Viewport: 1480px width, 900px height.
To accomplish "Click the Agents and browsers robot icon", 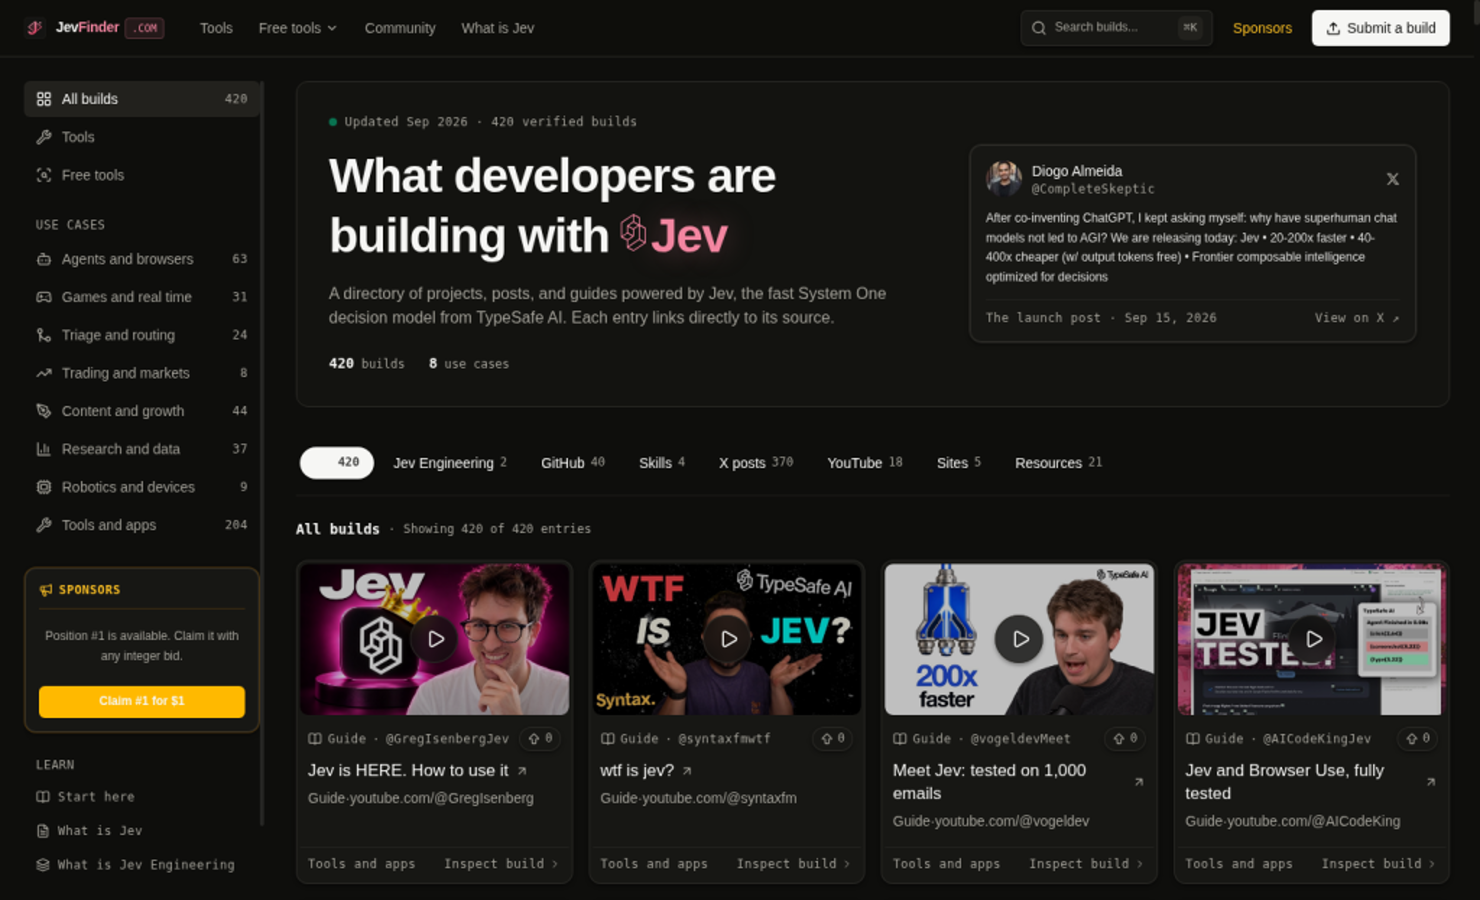I will (44, 259).
